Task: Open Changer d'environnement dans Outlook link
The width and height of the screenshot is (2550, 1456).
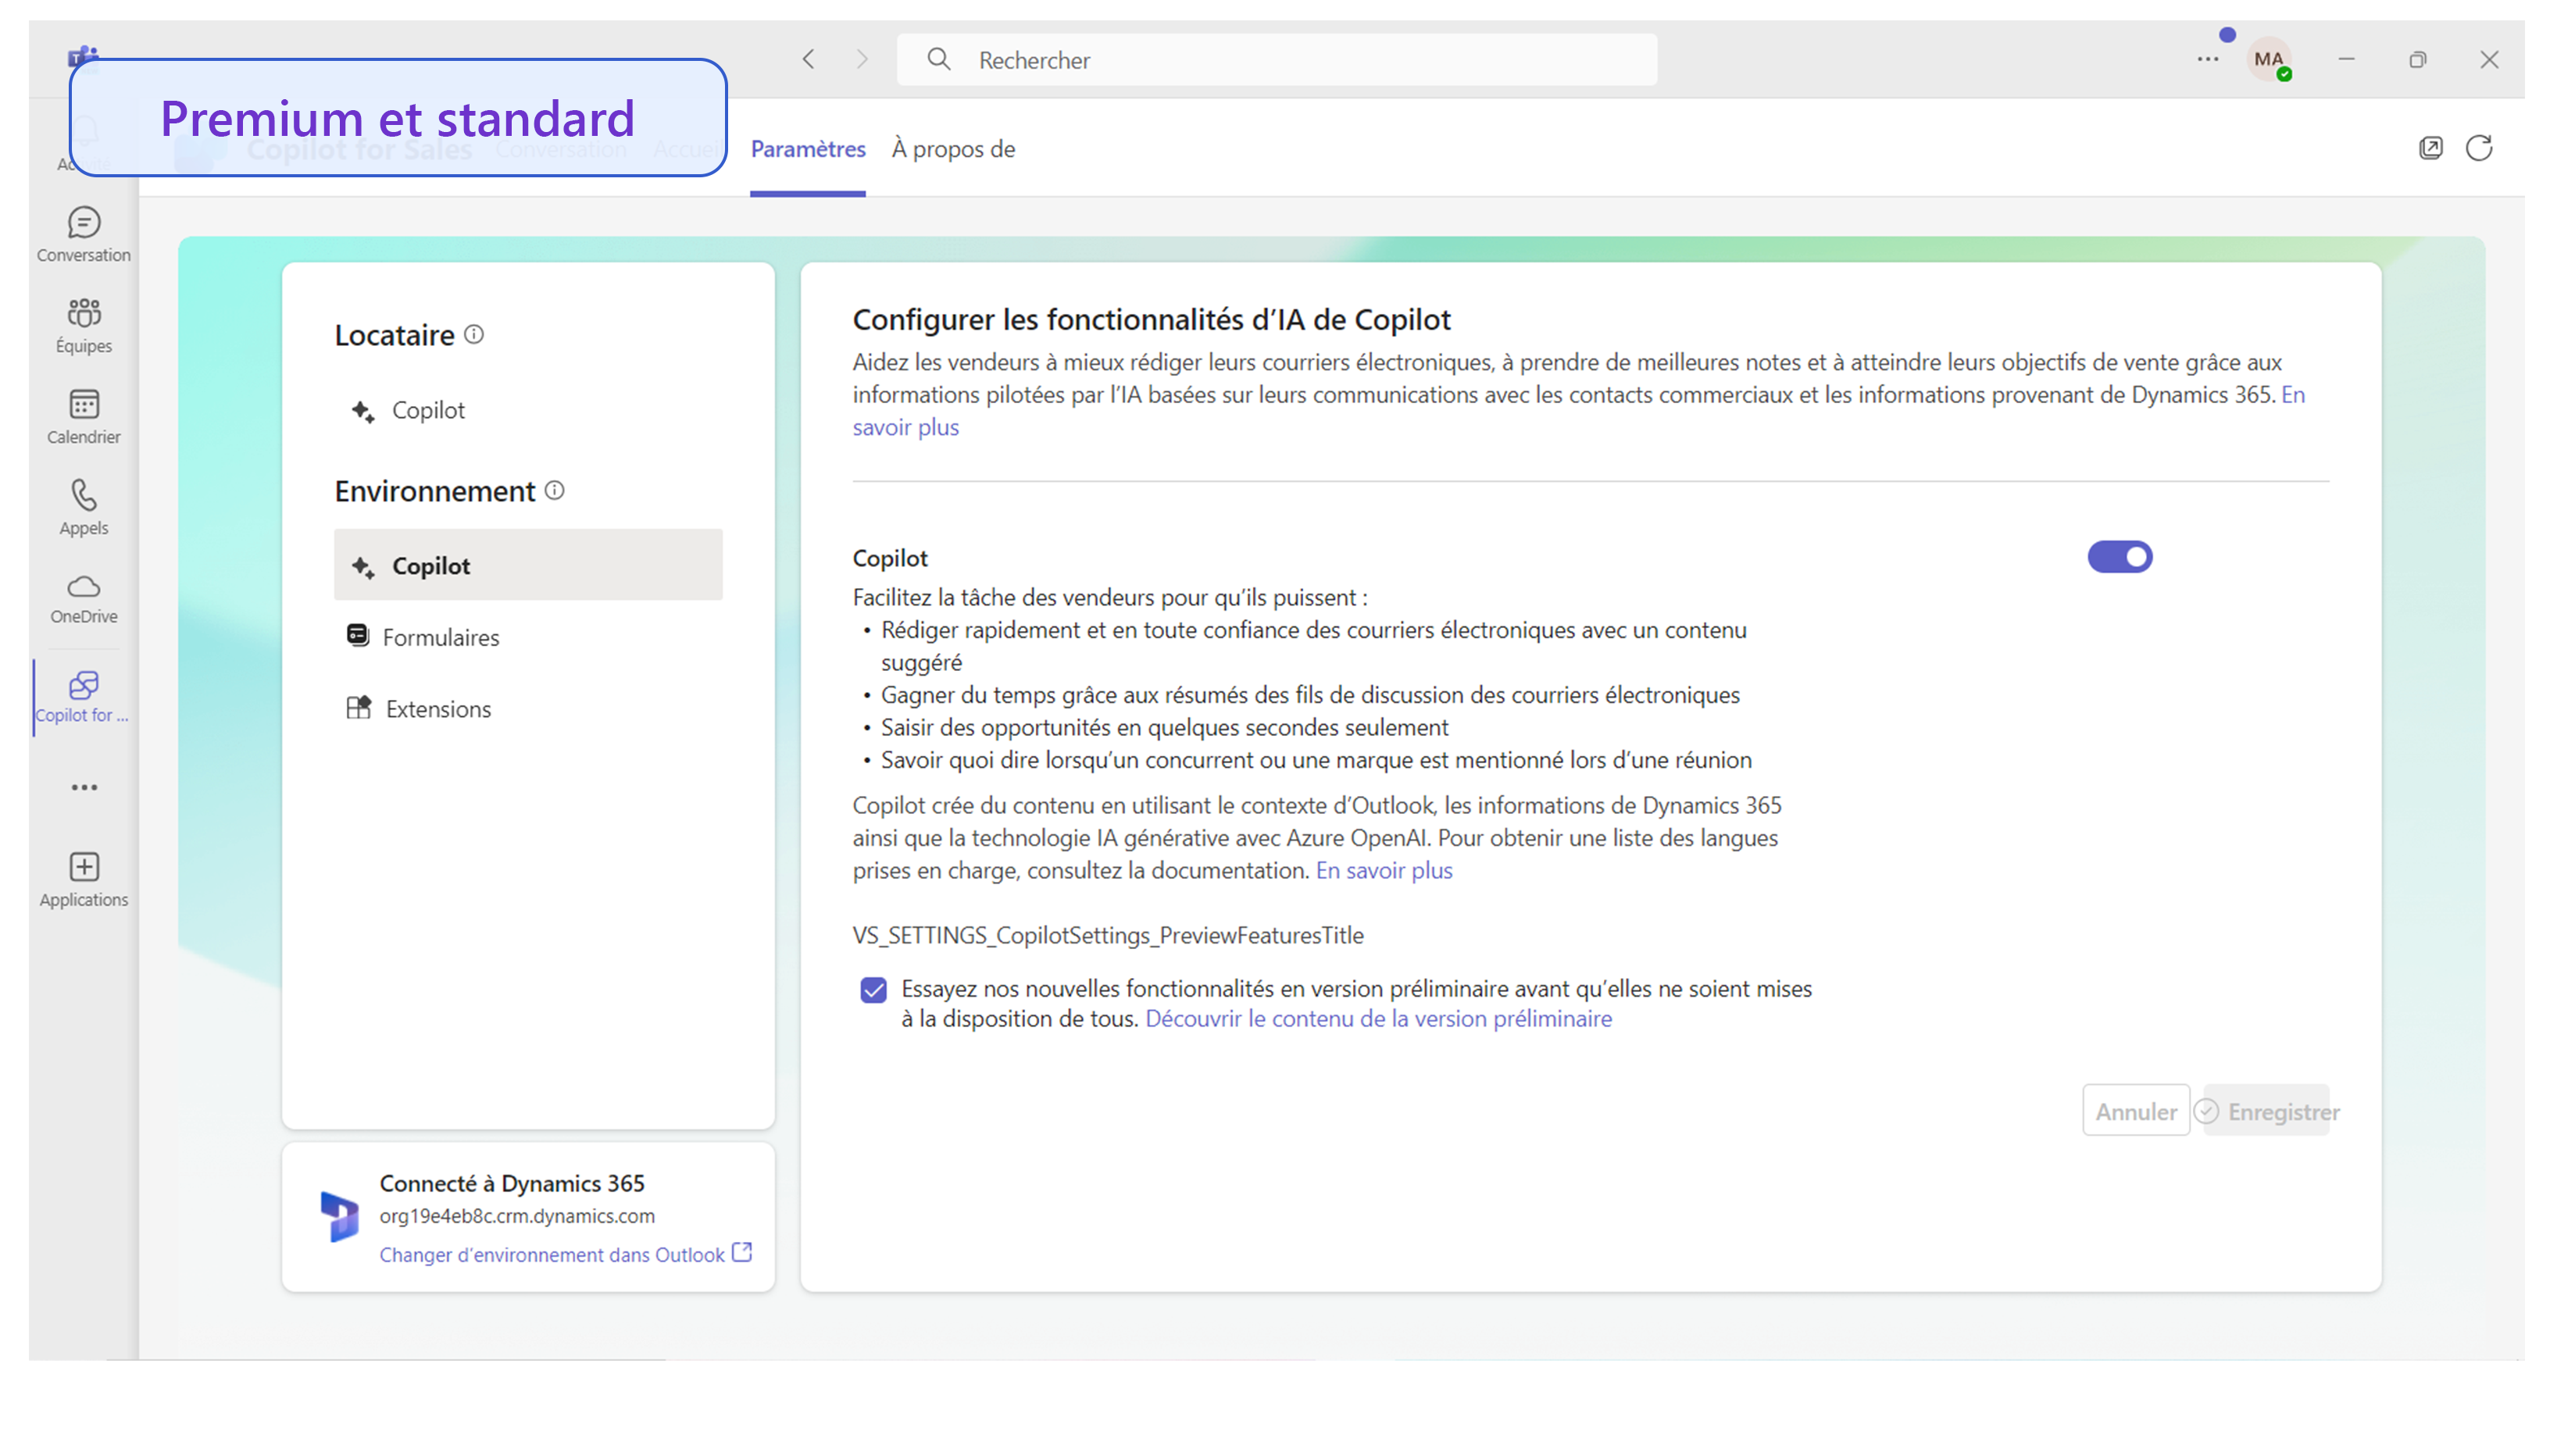Action: (x=552, y=1254)
